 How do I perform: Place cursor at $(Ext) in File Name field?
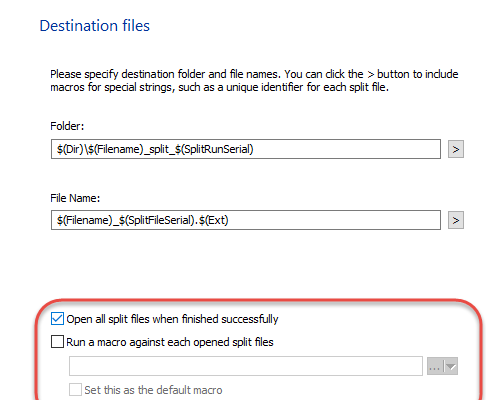214,220
